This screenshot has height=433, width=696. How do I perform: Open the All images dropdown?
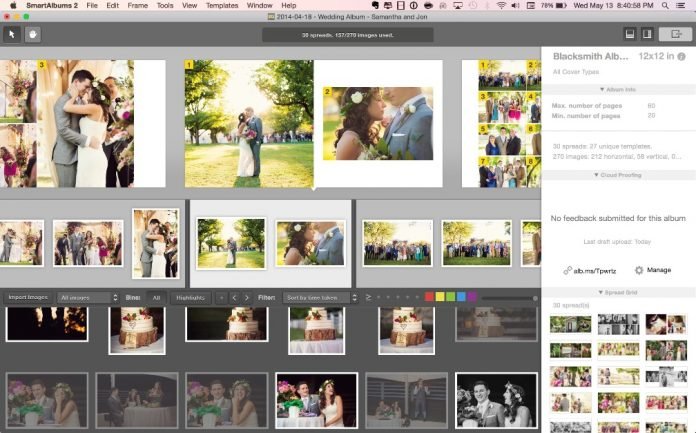[x=88, y=298]
